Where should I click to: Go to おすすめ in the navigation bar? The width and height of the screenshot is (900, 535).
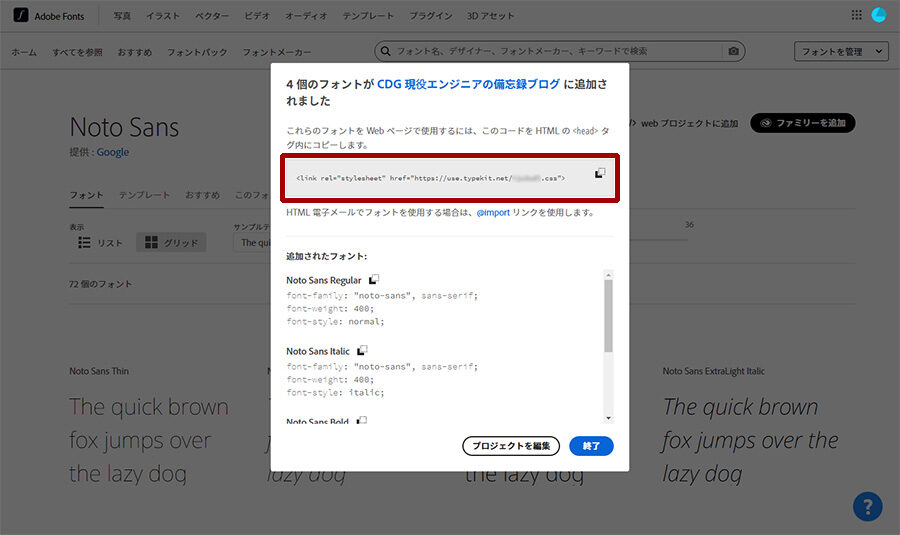135,52
